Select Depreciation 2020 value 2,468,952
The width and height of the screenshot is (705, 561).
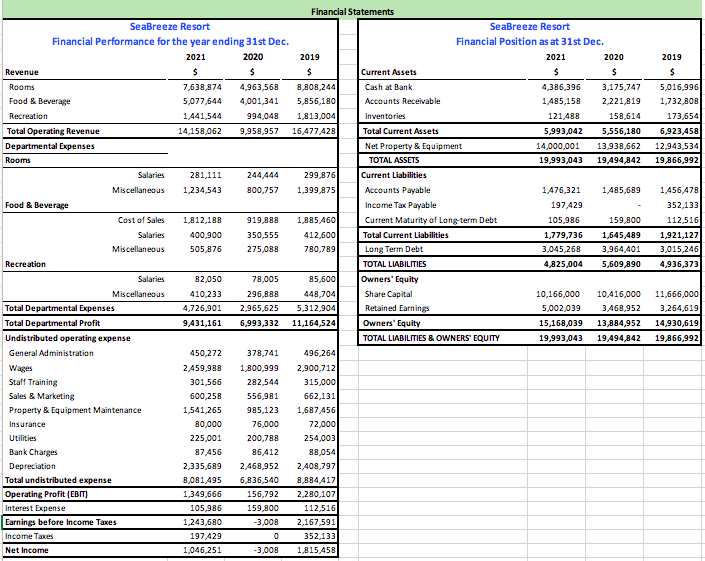coord(259,466)
